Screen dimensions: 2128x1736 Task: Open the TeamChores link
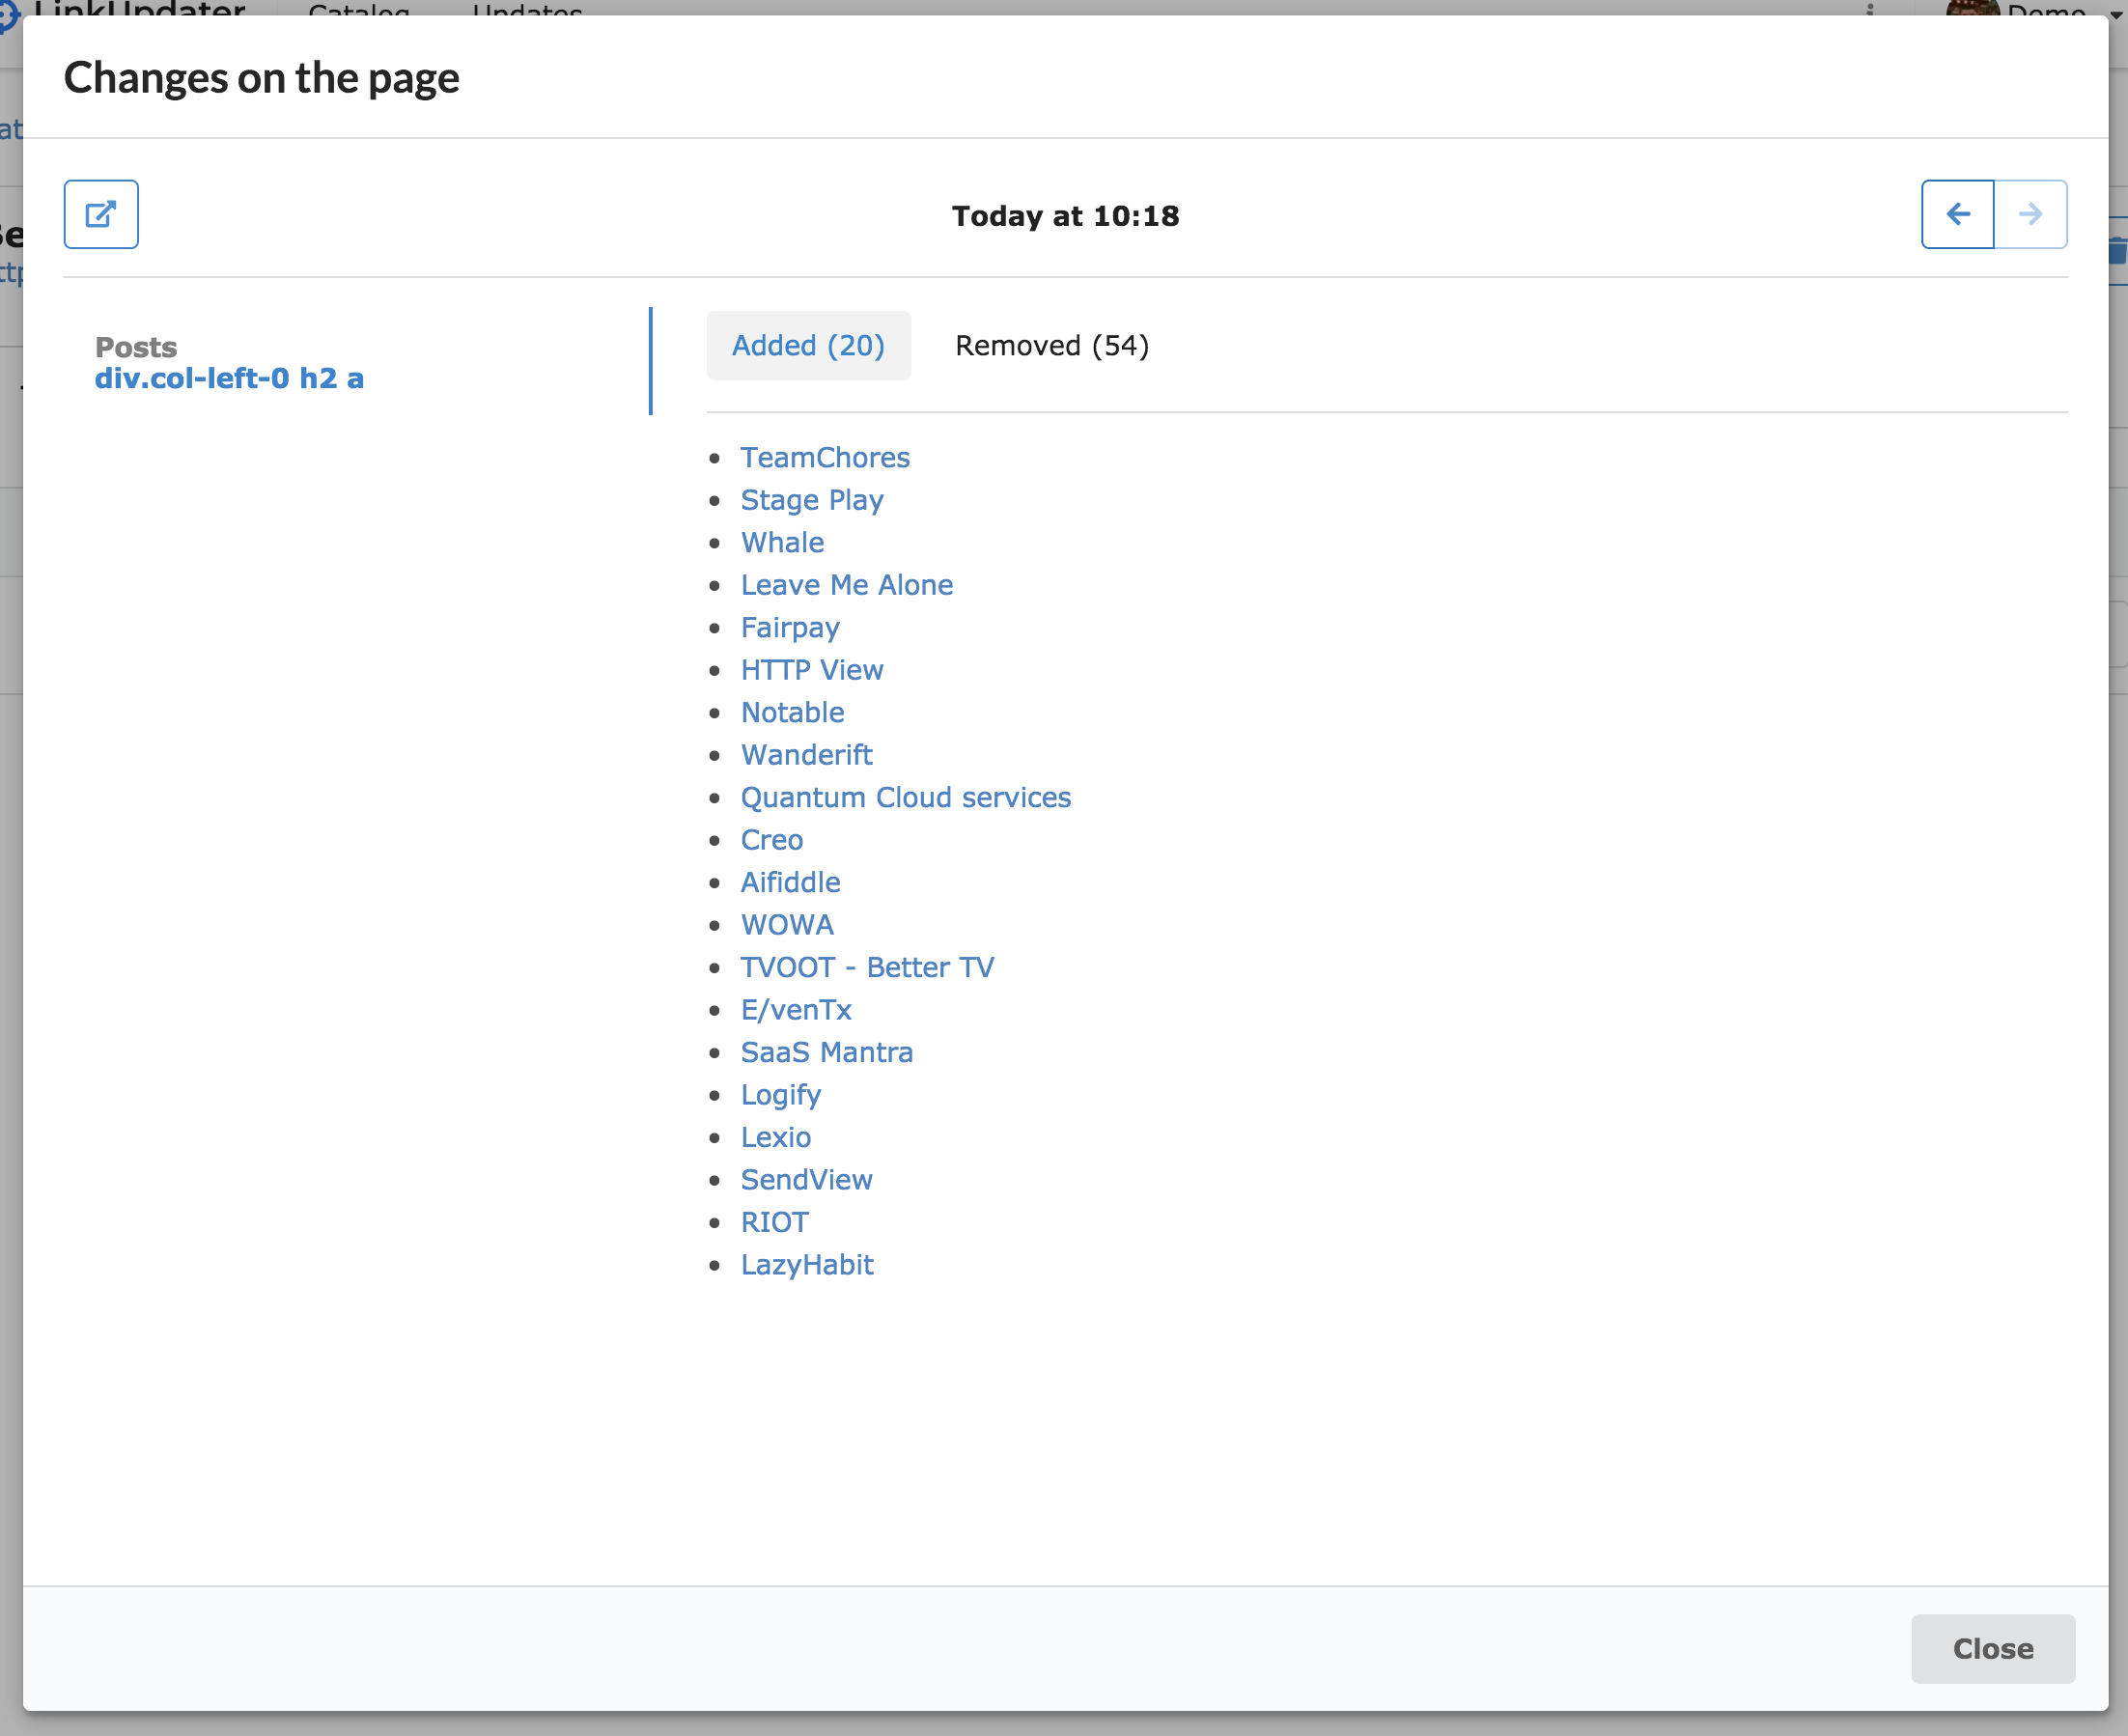pyautogui.click(x=824, y=458)
